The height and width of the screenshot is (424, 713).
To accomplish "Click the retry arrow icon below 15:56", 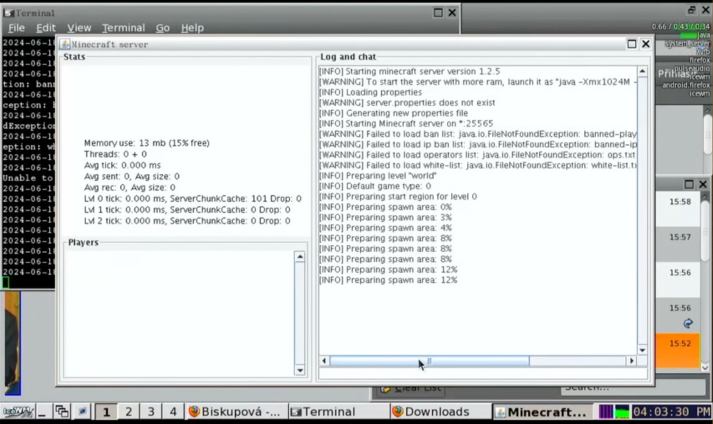I will coord(688,323).
